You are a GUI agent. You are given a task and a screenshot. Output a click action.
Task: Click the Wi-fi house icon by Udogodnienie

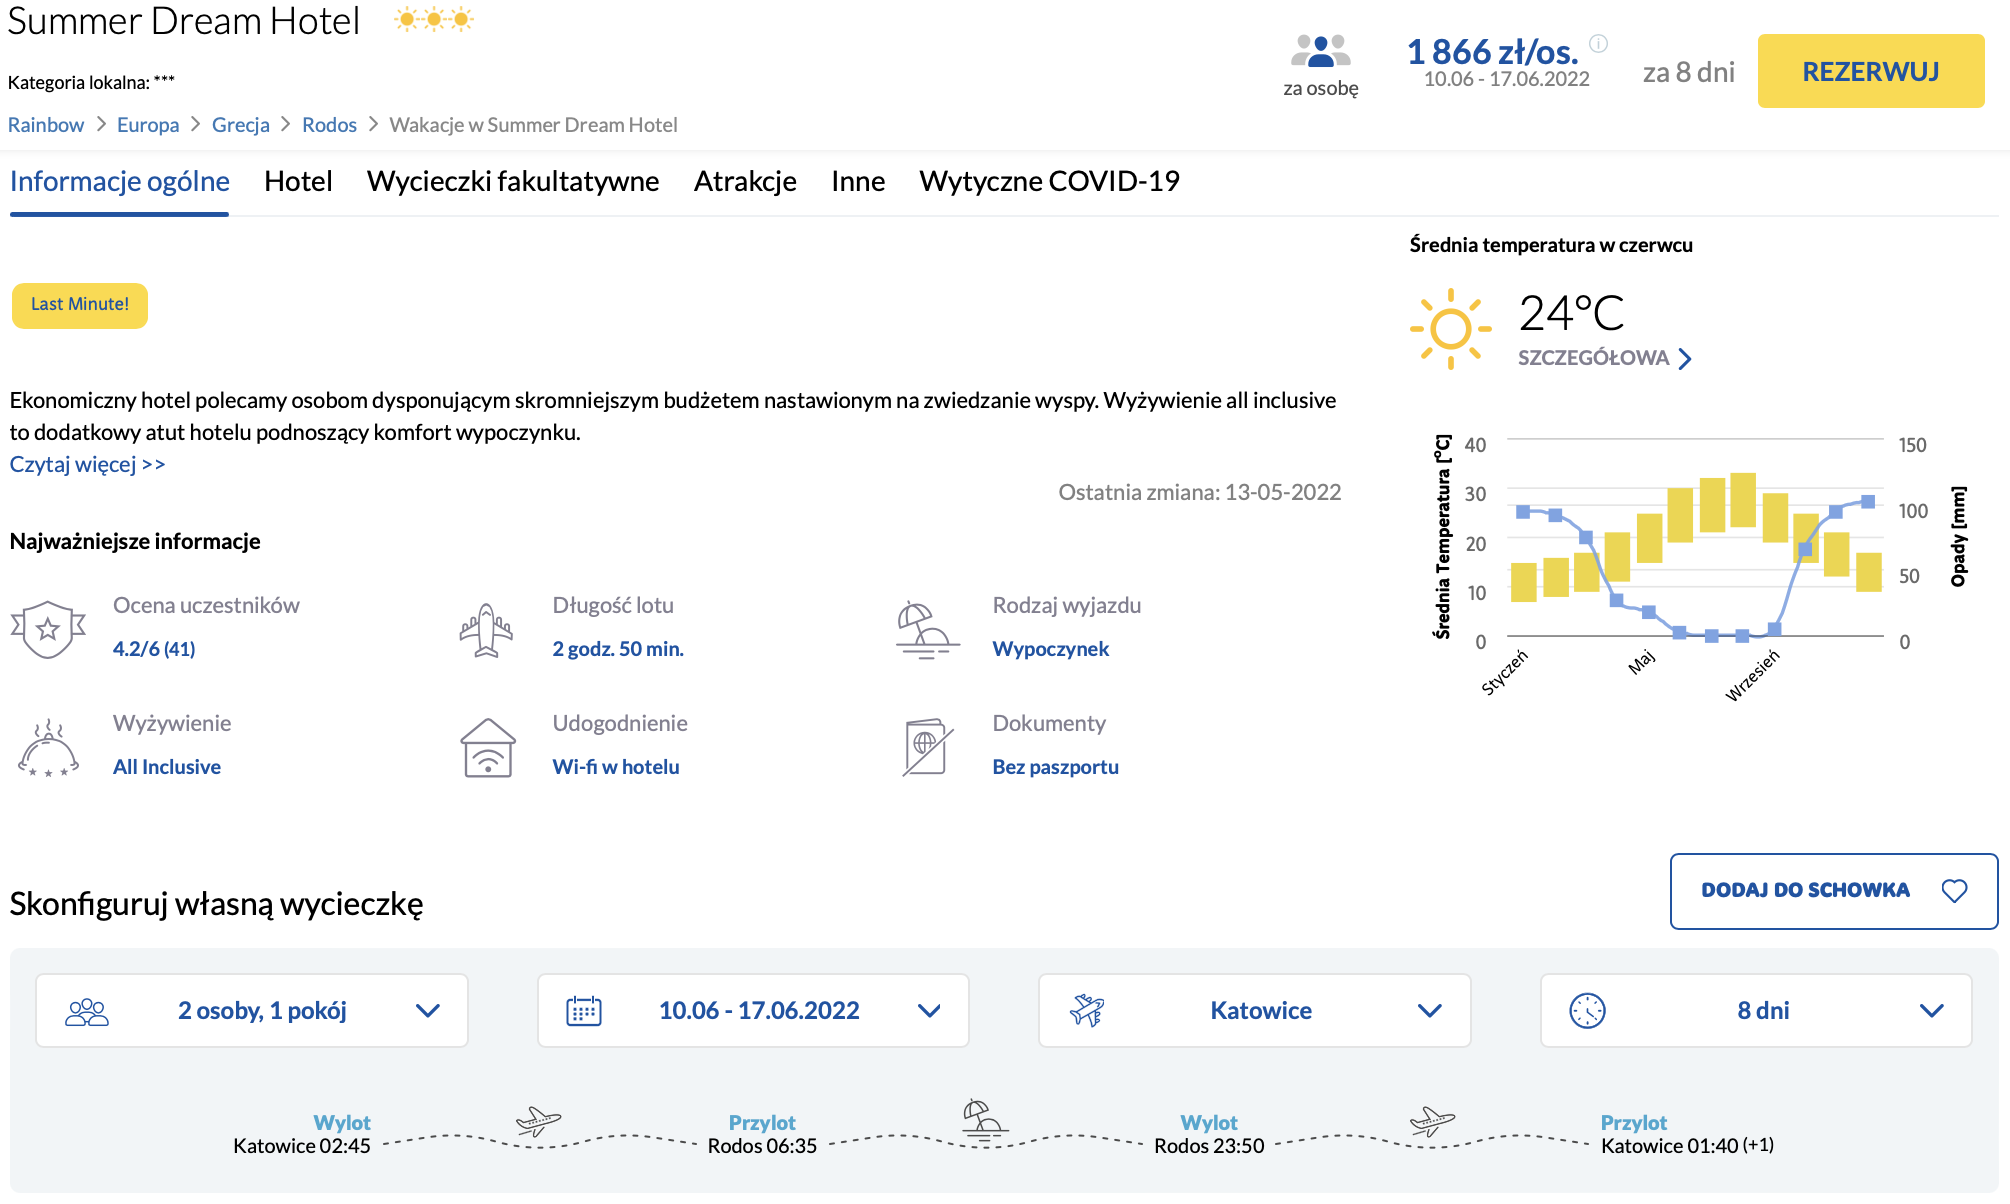click(x=488, y=748)
